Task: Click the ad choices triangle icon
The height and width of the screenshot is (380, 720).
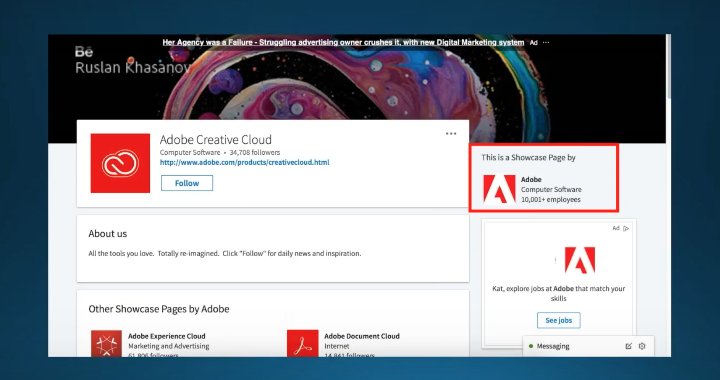Action: (626, 228)
